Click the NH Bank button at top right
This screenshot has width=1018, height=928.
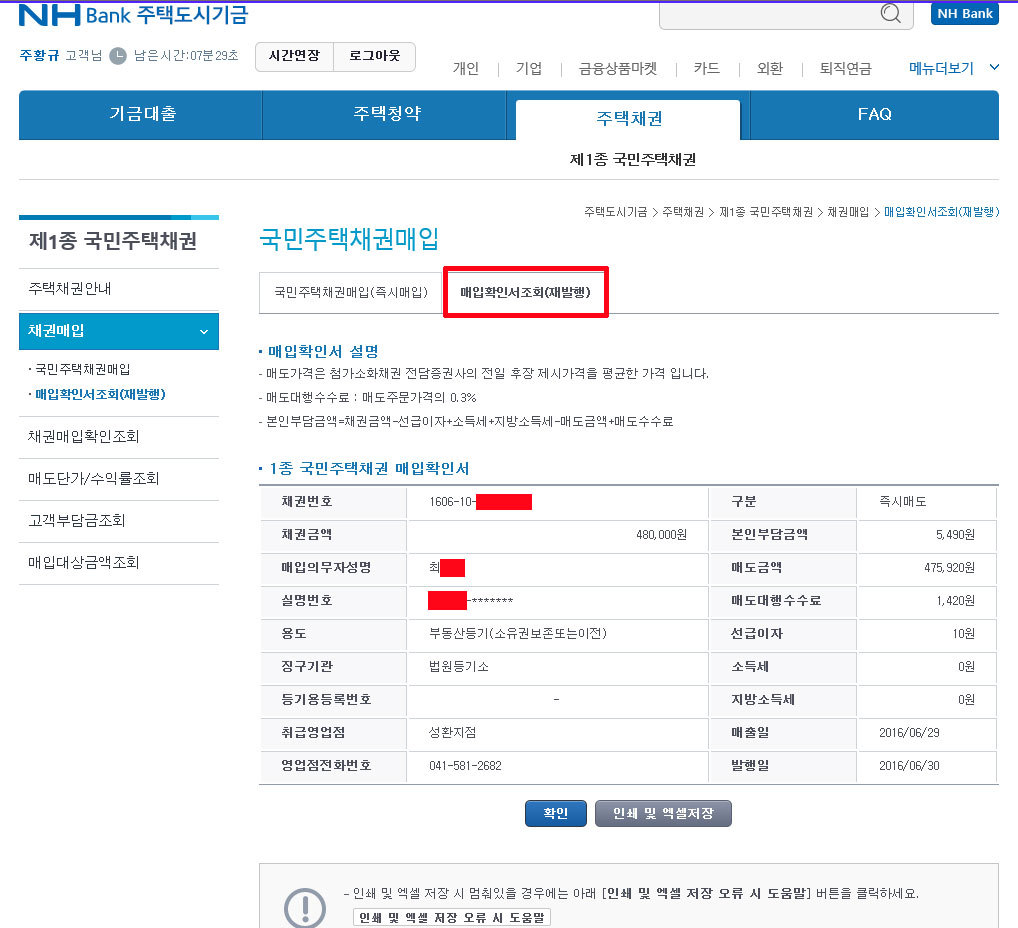964,14
